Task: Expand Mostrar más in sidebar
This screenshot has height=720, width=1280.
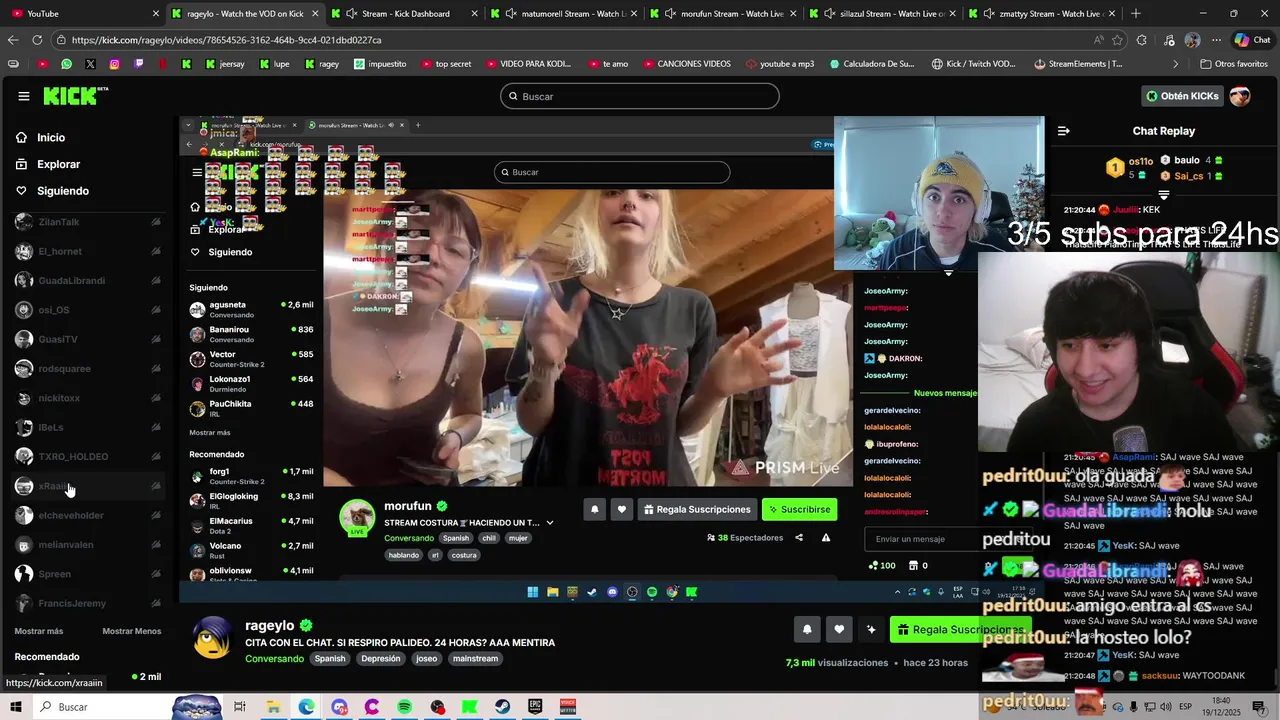Action: tap(39, 631)
